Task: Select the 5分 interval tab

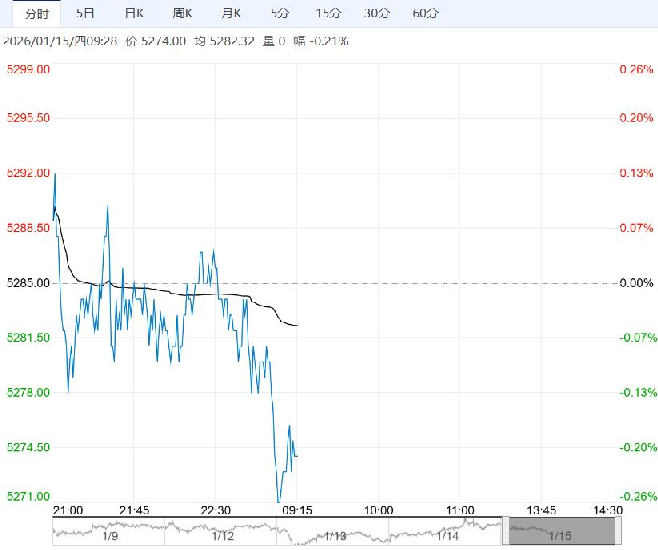Action: pos(280,13)
